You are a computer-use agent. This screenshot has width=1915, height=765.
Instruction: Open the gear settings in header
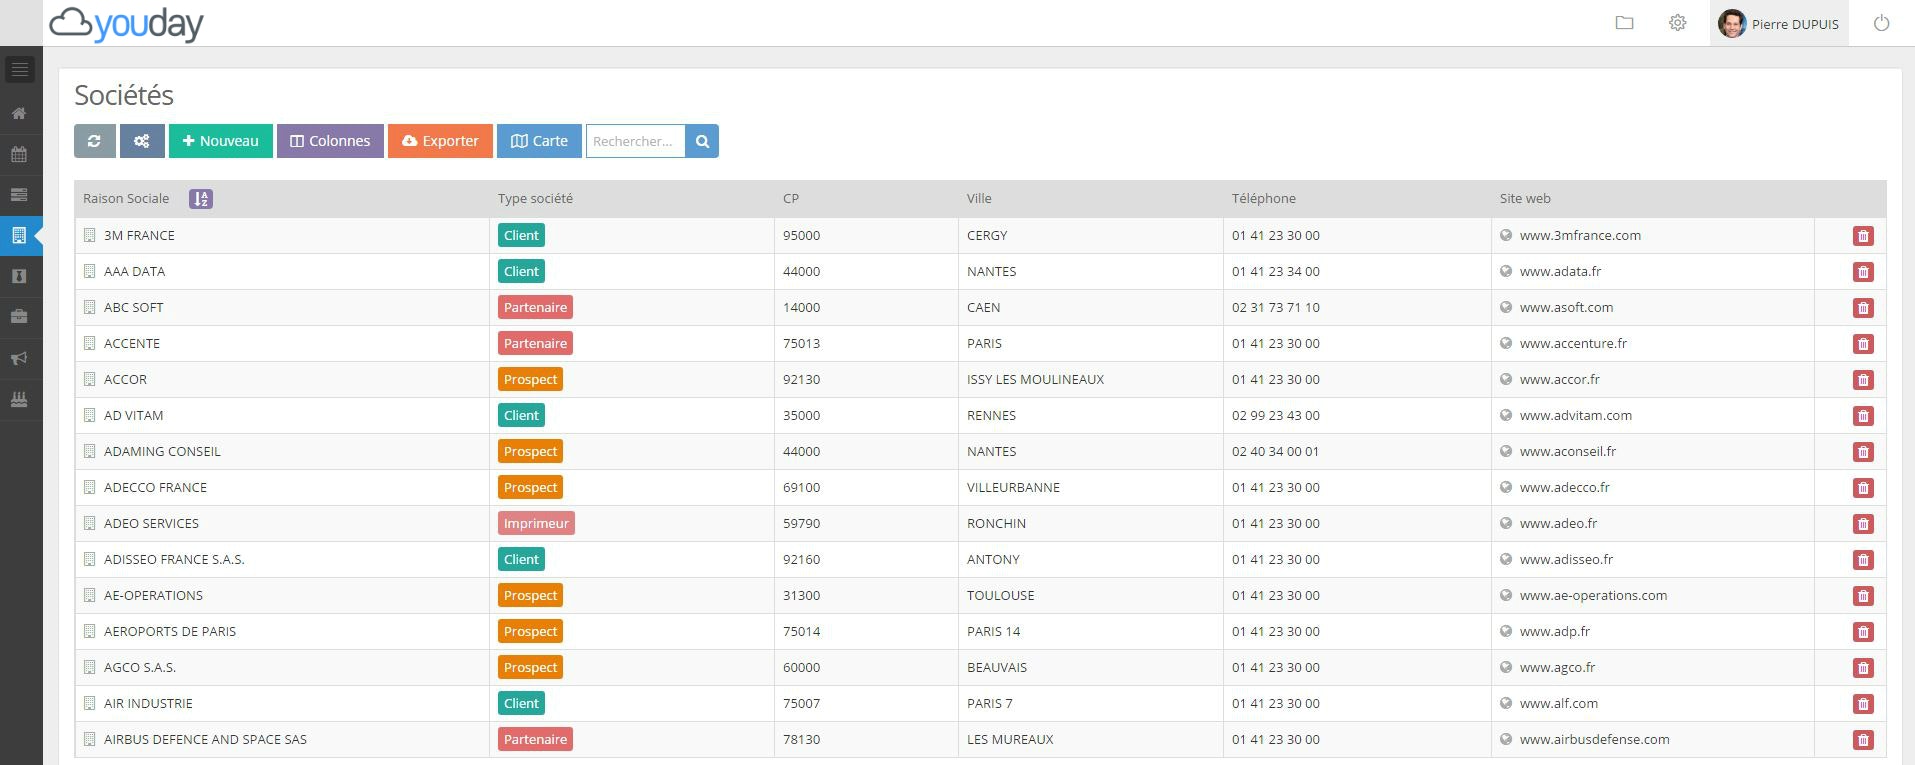1678,23
